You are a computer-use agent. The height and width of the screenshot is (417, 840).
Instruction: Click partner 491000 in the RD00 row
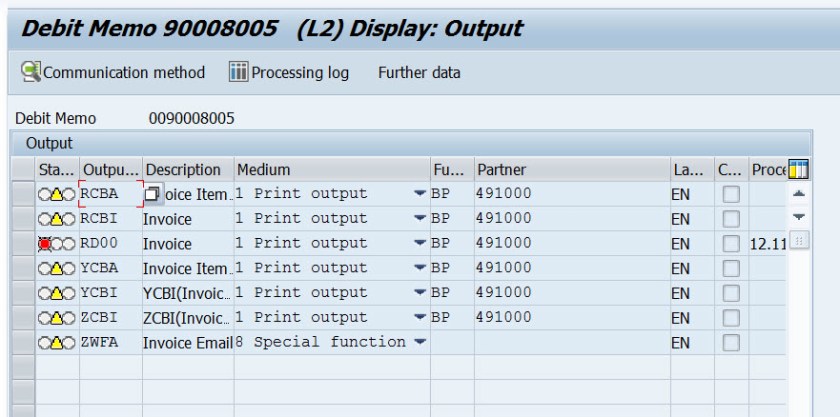tap(572, 243)
